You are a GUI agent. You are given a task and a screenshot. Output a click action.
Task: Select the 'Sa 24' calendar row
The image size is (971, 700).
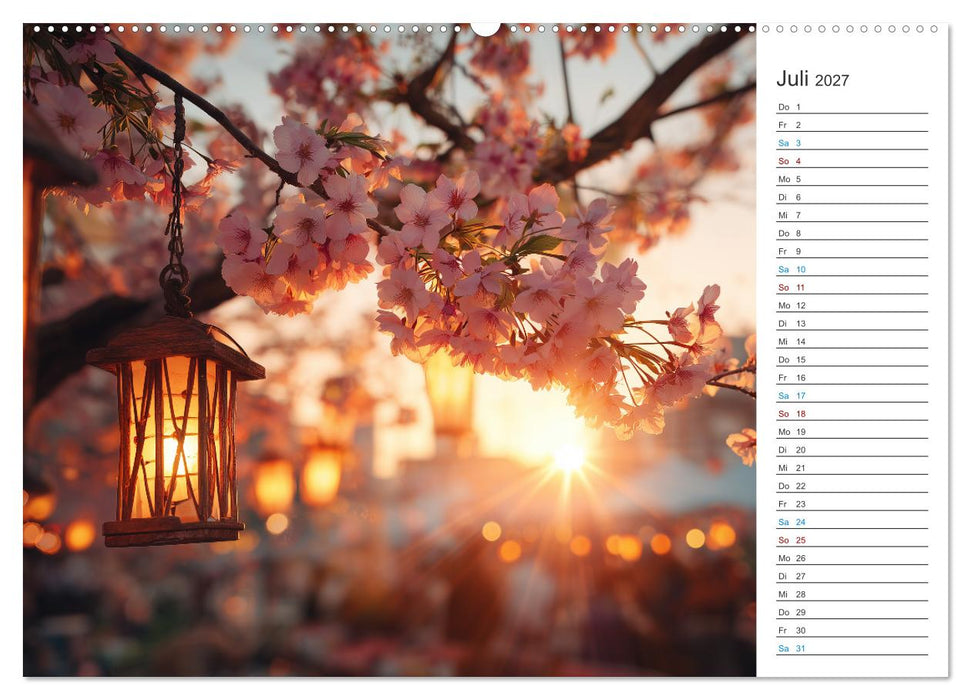[852, 522]
